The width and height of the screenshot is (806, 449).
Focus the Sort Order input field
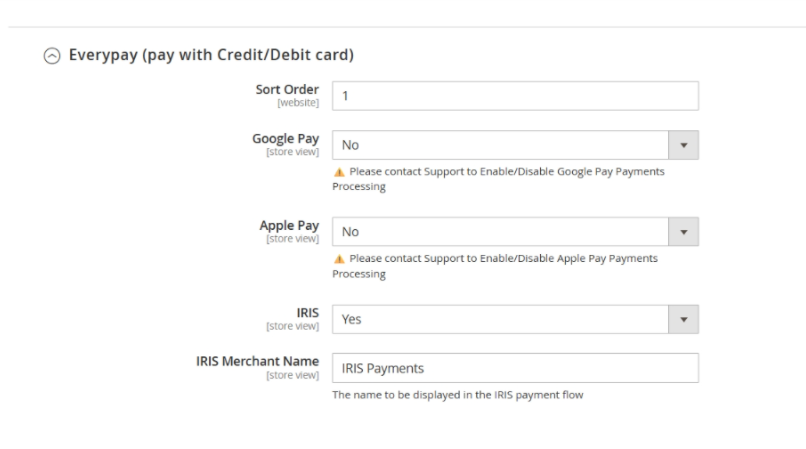coord(515,96)
